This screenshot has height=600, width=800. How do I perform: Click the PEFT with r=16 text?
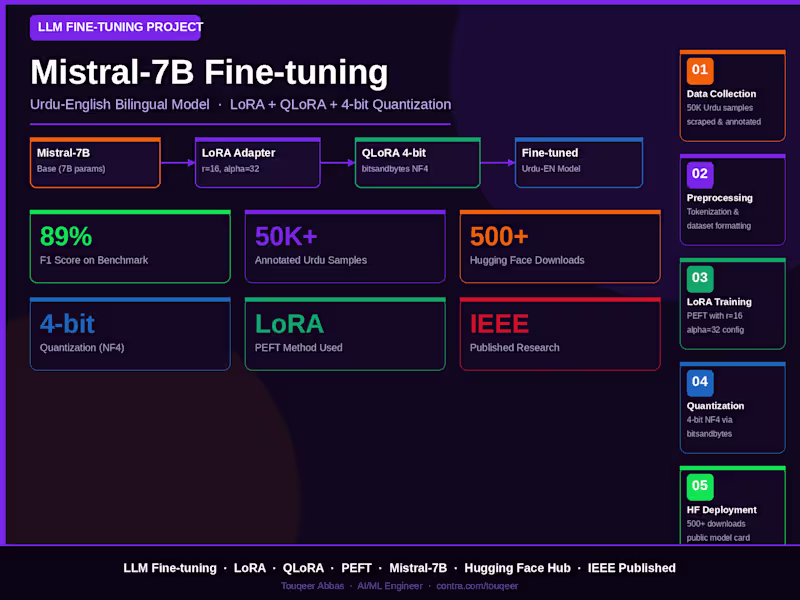click(715, 316)
